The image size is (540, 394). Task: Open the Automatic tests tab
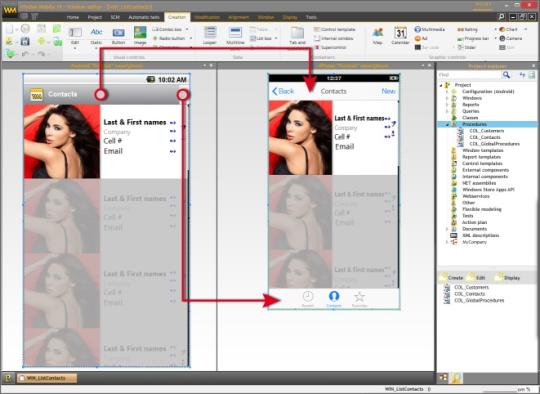coord(144,17)
